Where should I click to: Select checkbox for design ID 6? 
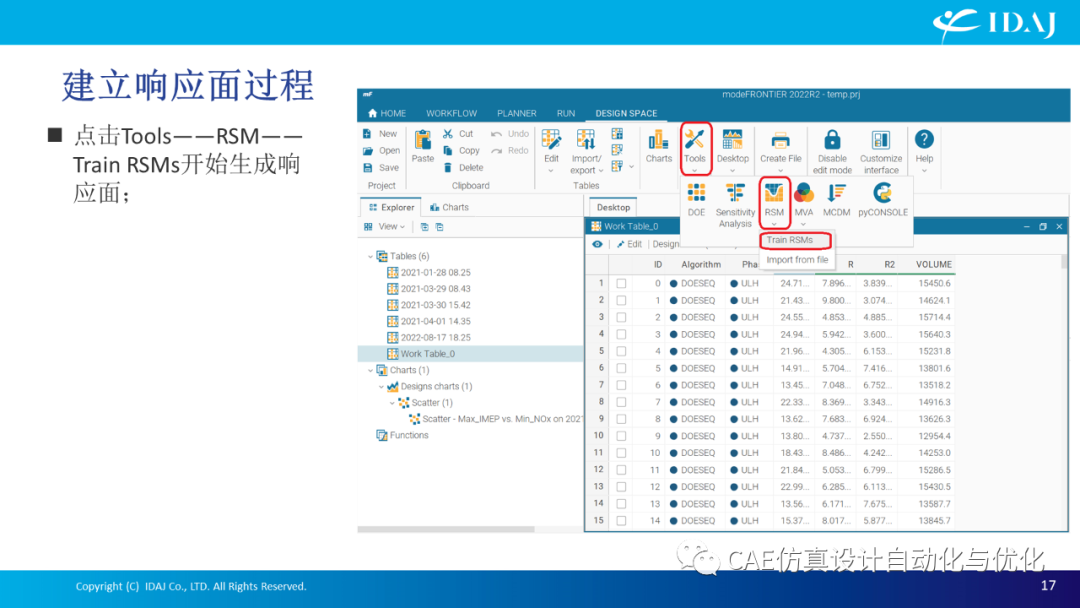pos(621,385)
